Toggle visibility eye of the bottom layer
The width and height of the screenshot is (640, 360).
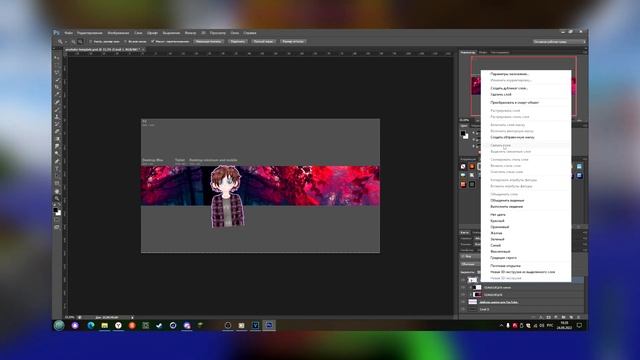point(463,309)
